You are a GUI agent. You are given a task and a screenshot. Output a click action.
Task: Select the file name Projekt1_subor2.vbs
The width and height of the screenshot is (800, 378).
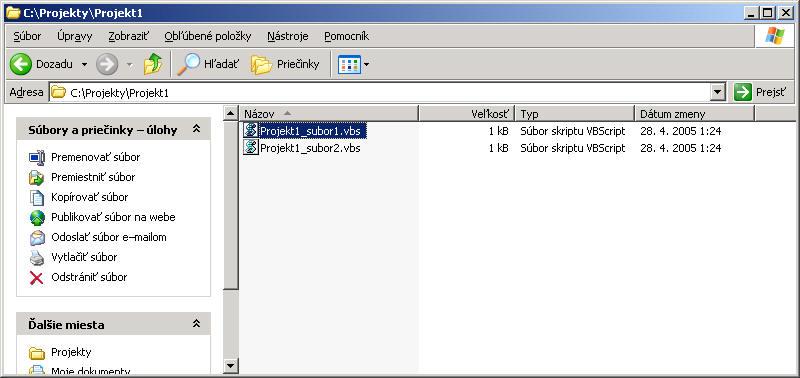coord(310,148)
